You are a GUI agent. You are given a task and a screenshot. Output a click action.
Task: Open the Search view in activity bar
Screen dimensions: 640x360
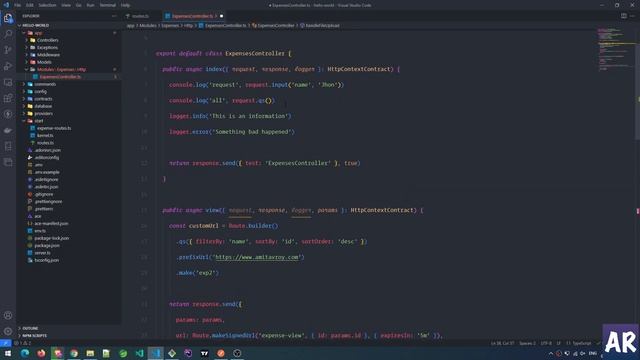8,34
